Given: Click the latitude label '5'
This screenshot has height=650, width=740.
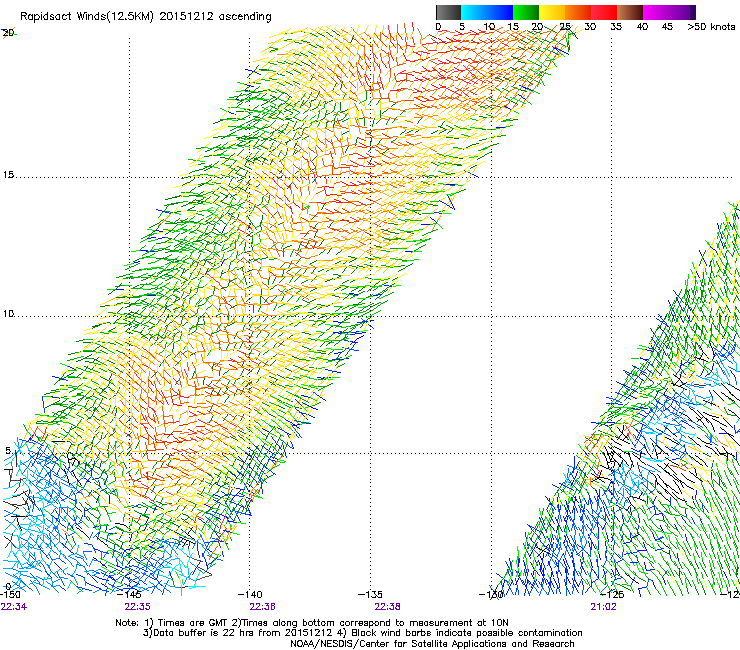Looking at the screenshot, I should tap(8, 450).
